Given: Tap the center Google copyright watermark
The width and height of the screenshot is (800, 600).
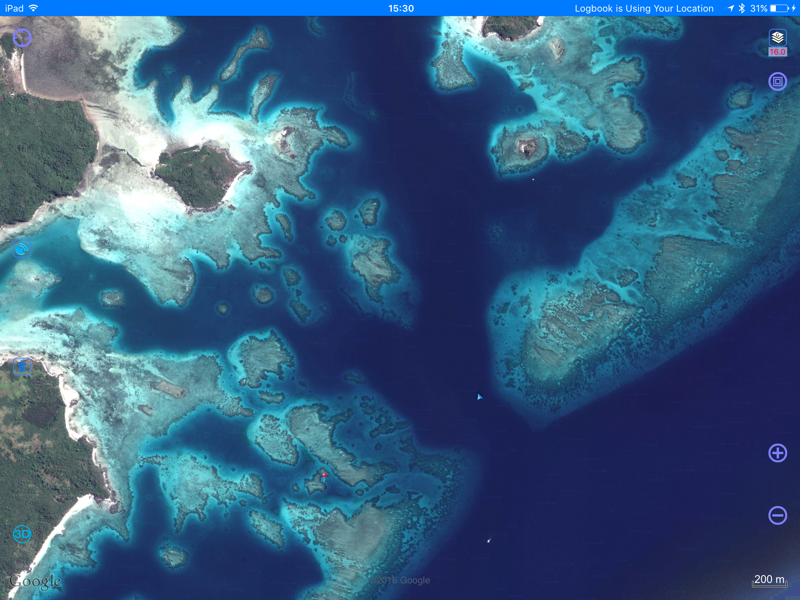Looking at the screenshot, I should point(400,581).
